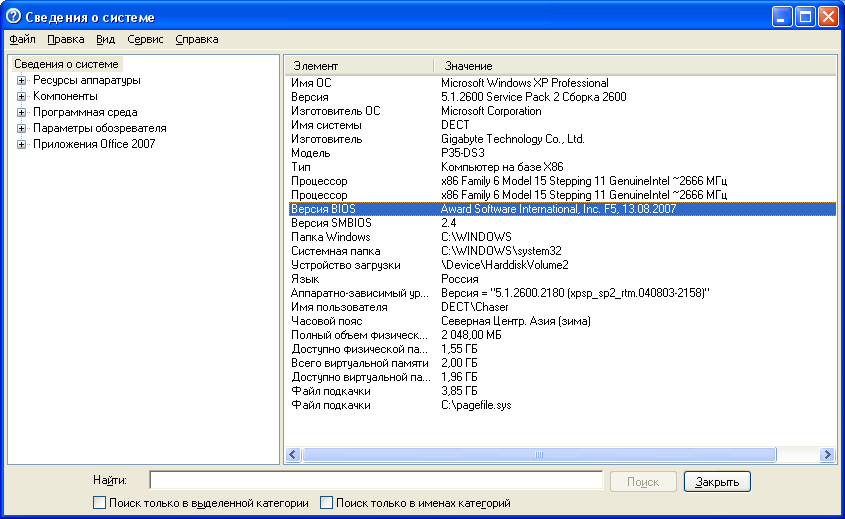This screenshot has height=519, width=845.
Task: Open the Вид menu
Action: pos(106,39)
